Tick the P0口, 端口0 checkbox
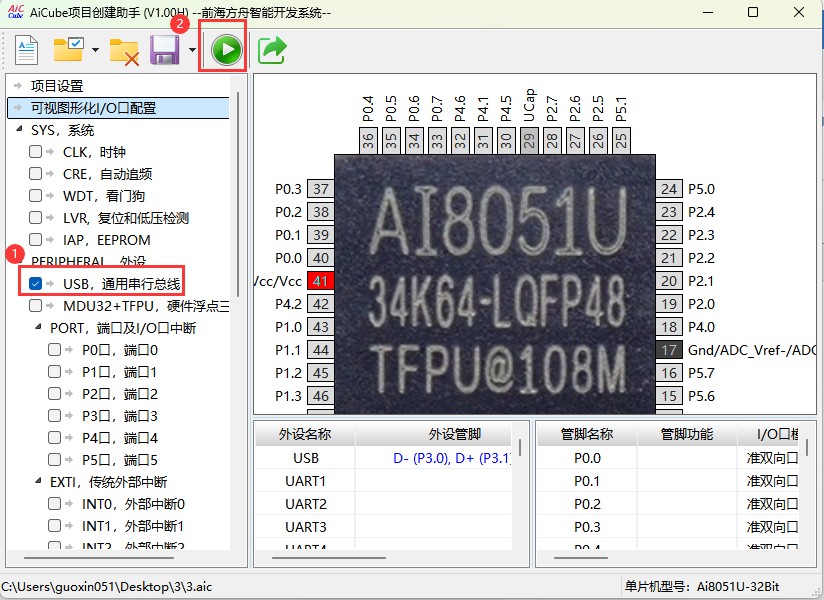 [54, 349]
